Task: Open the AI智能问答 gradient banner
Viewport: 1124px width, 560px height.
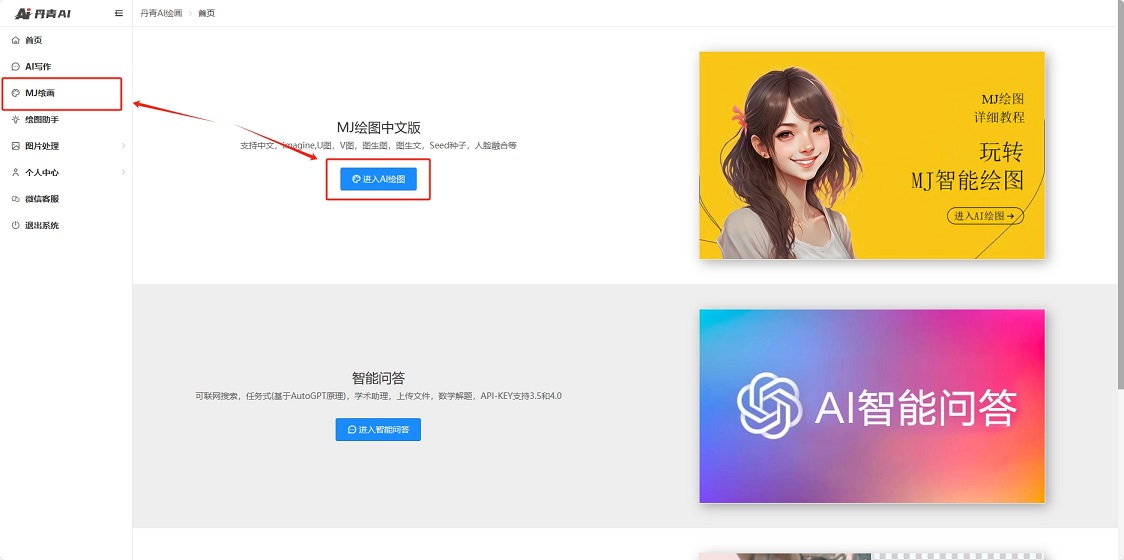Action: [x=871, y=406]
